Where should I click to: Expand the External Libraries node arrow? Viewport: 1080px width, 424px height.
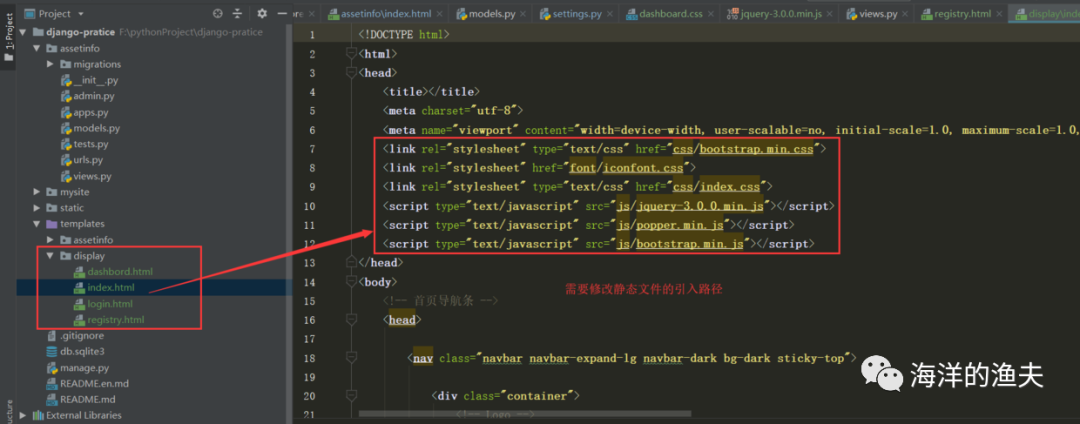pos(23,415)
